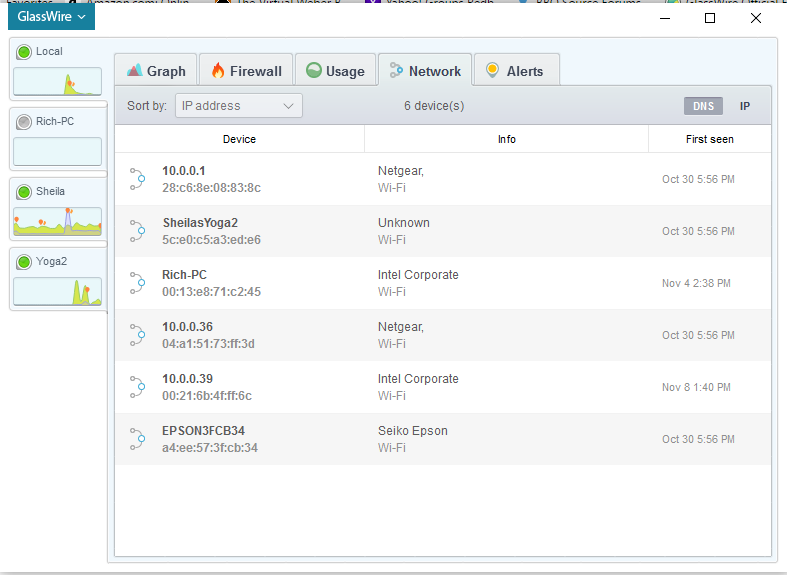The image size is (787, 575).
Task: Click the network node icon beside 10.0.0.1
Action: point(137,179)
